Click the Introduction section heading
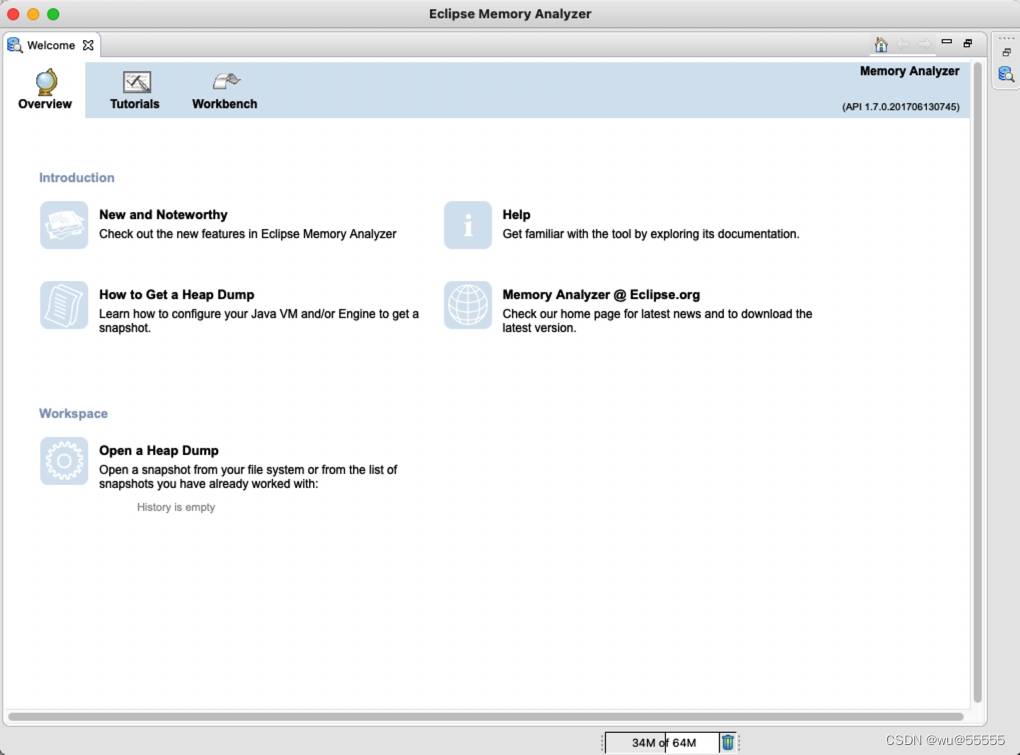Viewport: 1020px width, 755px height. (77, 178)
